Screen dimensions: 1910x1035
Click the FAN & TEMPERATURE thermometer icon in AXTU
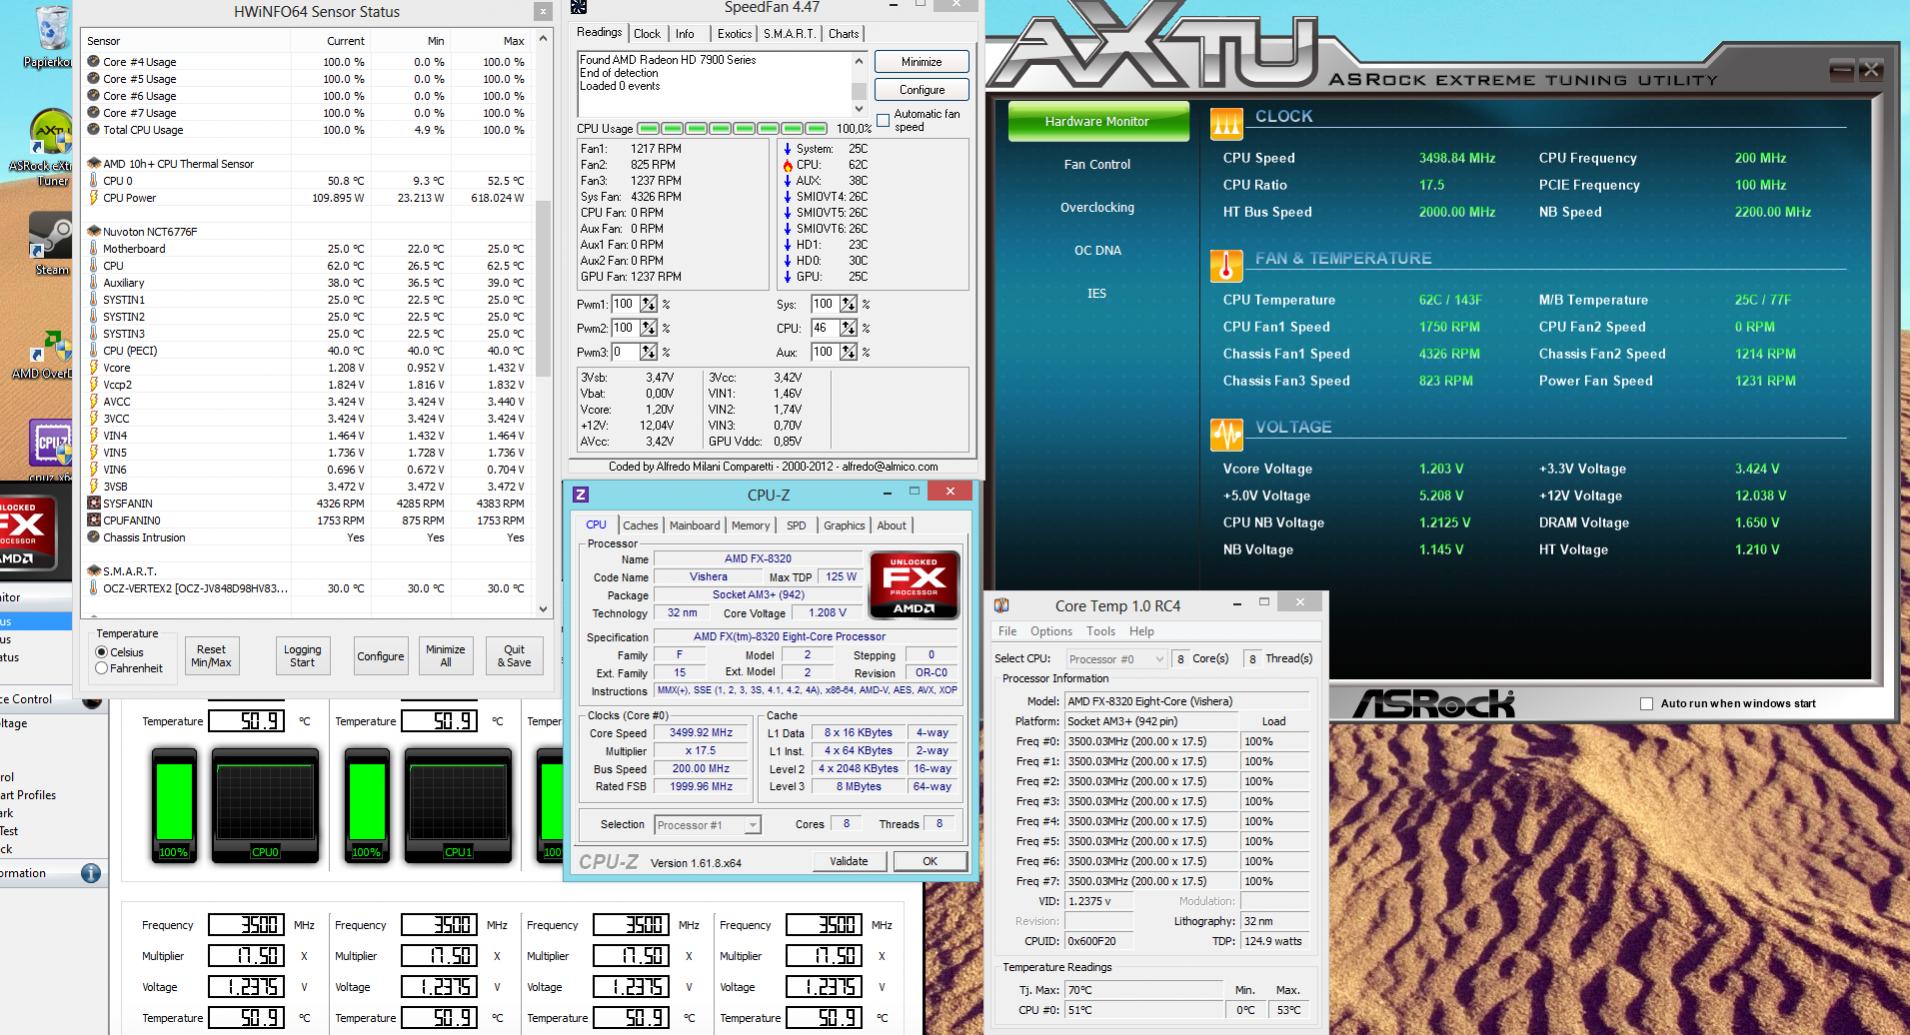pos(1226,264)
